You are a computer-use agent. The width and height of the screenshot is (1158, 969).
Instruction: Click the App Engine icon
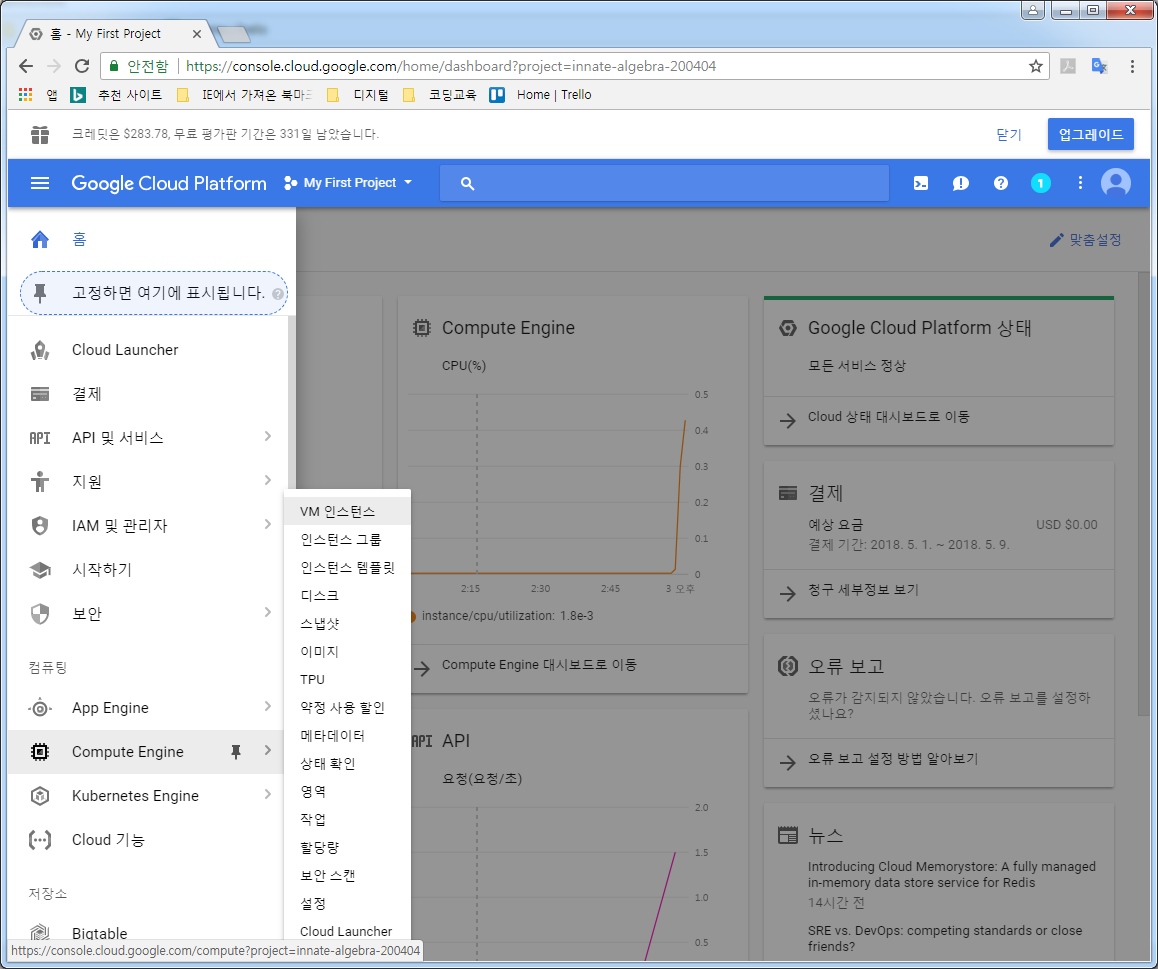(40, 708)
